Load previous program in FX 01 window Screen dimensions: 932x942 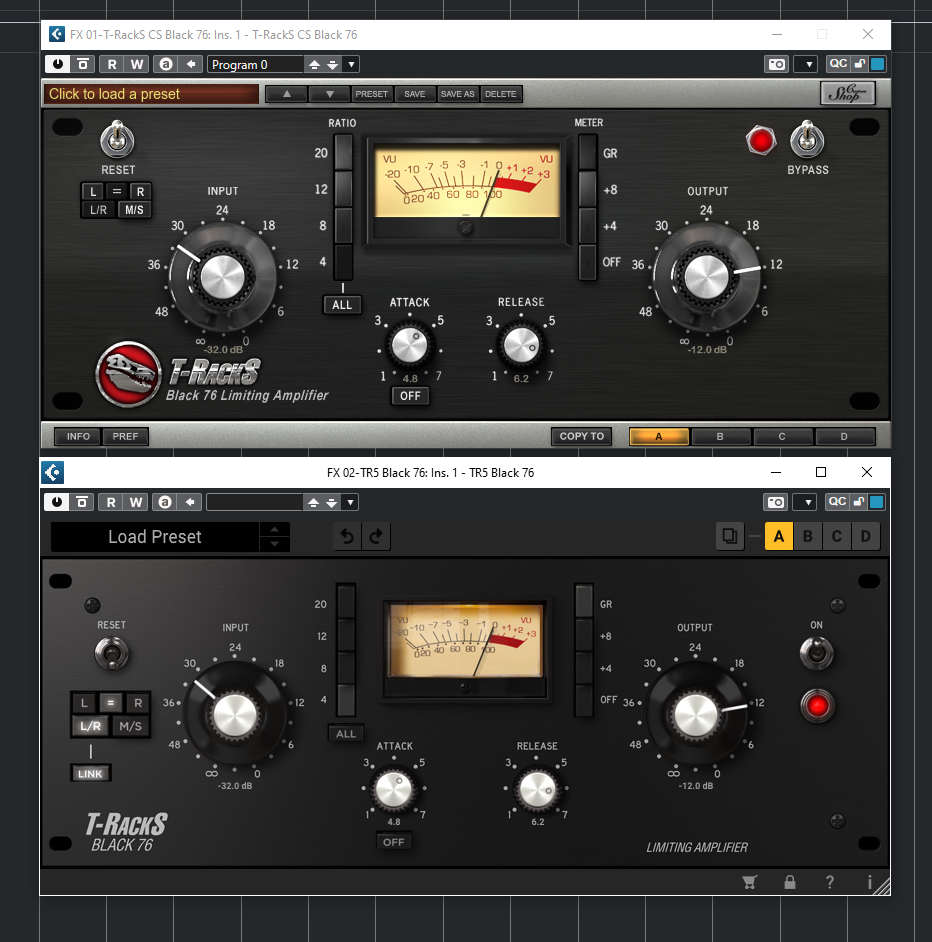[314, 64]
